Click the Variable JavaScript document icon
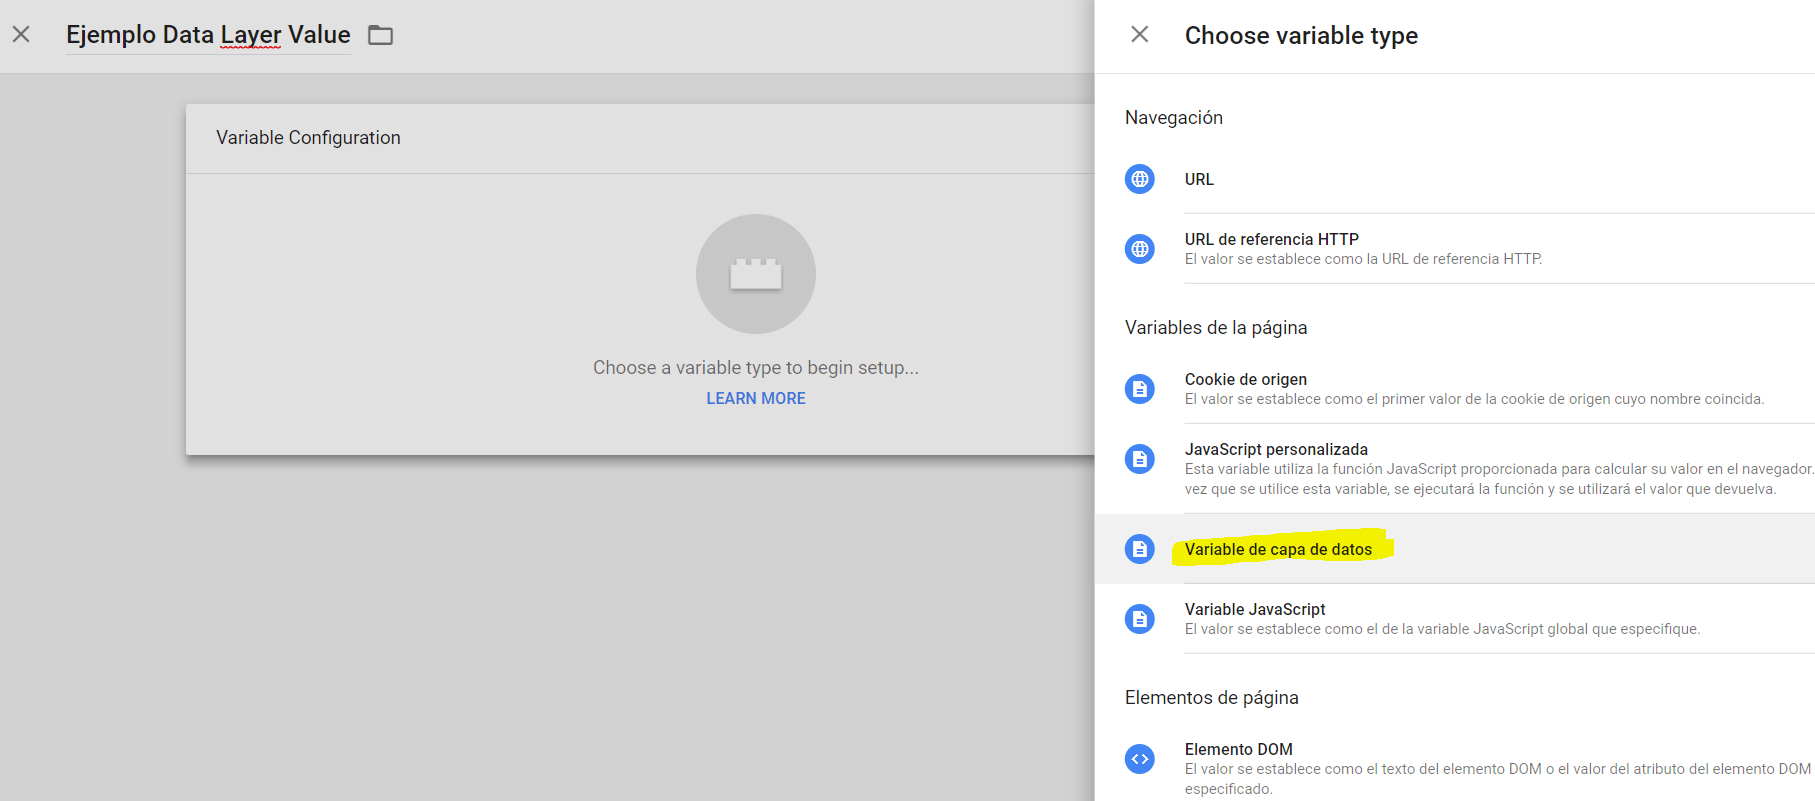 (x=1140, y=619)
